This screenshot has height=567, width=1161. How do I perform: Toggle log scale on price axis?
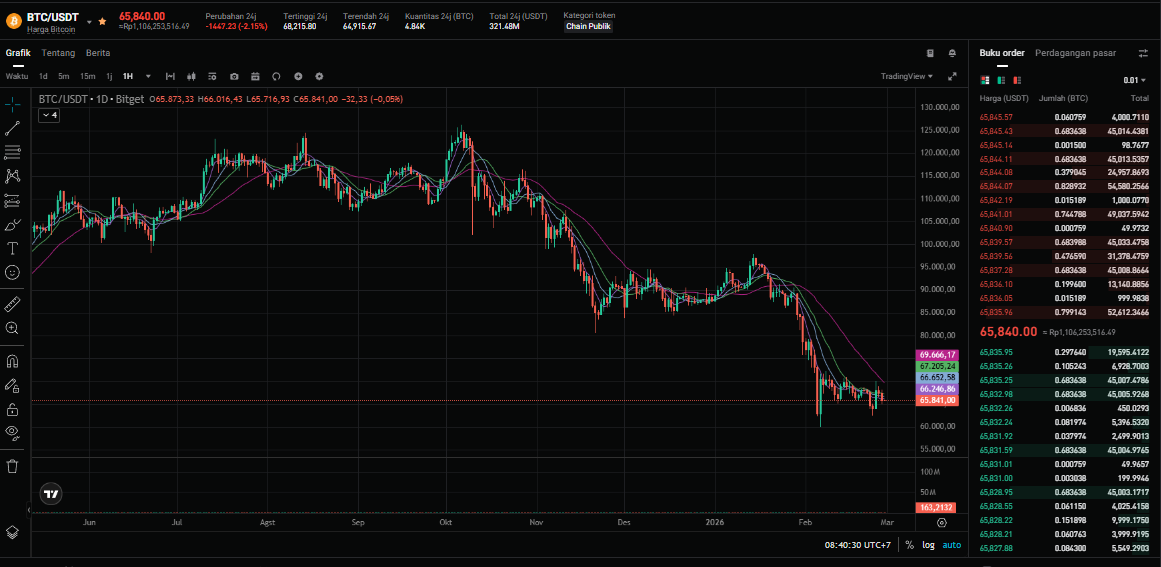tap(928, 545)
